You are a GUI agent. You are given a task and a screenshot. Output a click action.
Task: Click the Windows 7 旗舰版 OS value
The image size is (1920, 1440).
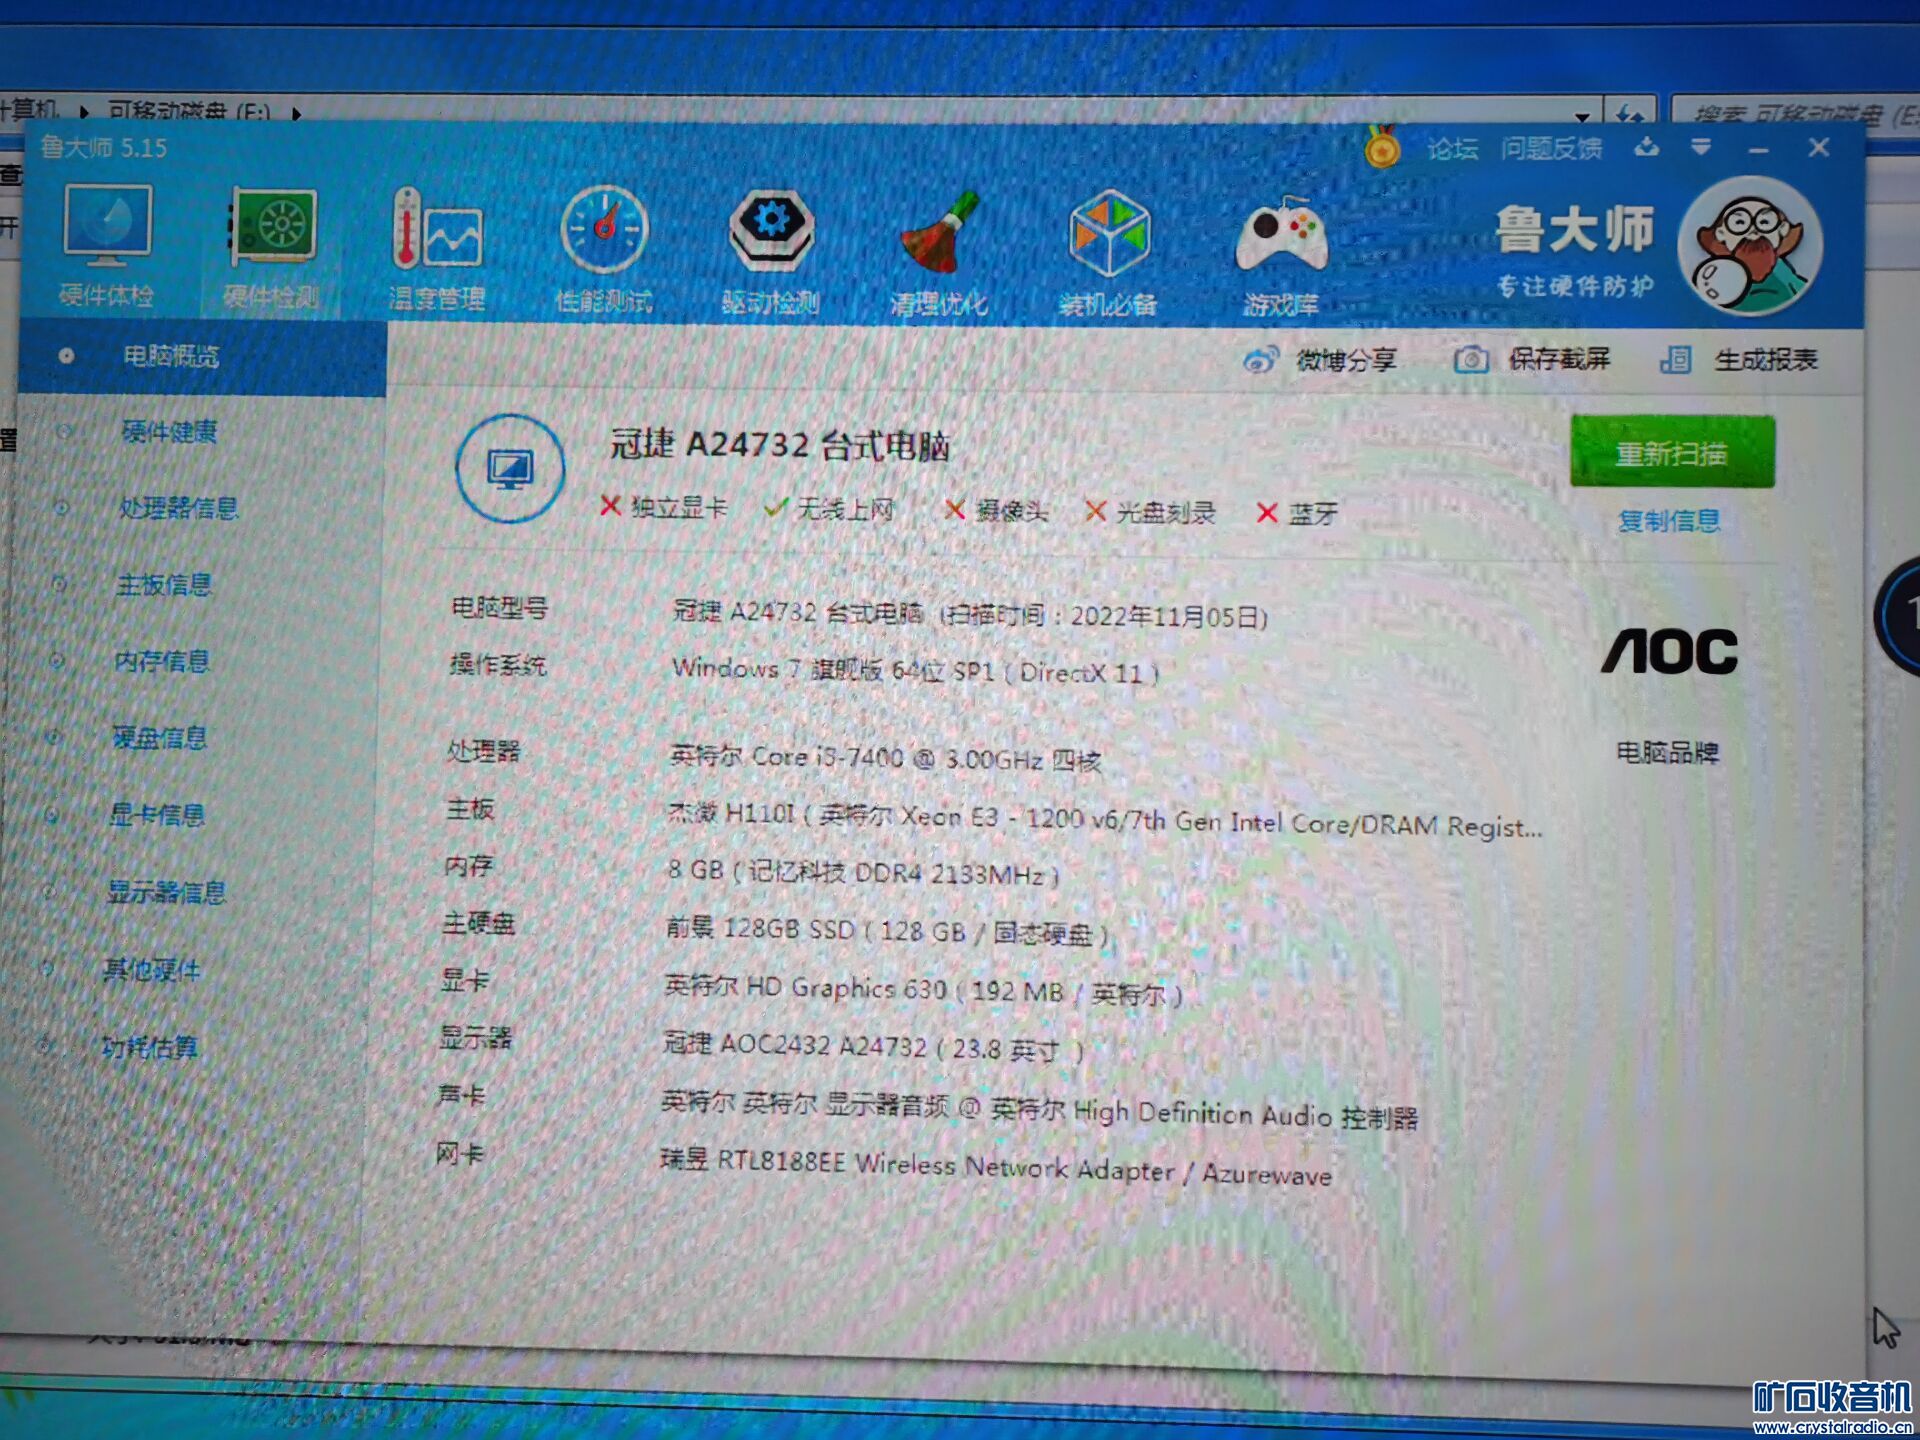click(x=915, y=670)
